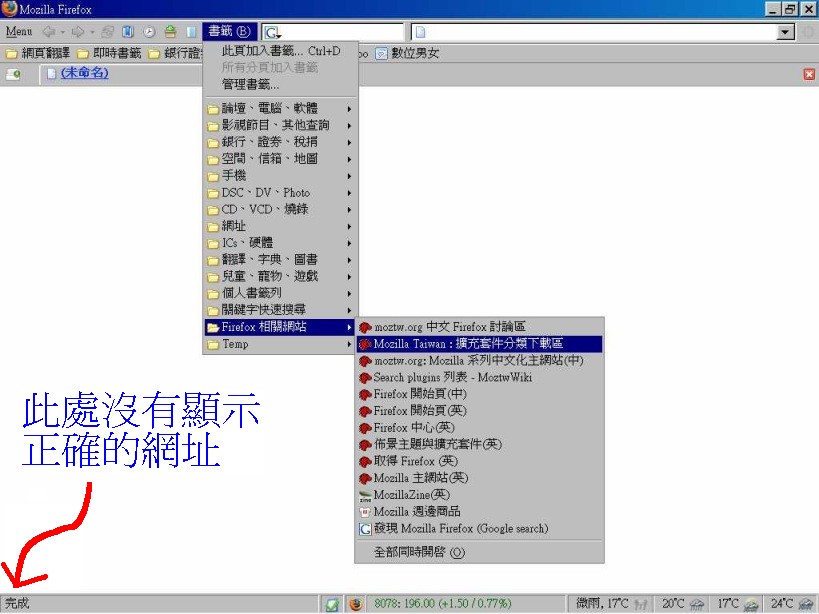This screenshot has width=819, height=614.
Task: Open Firefox 中心(英) bookmark
Action: (479, 427)
